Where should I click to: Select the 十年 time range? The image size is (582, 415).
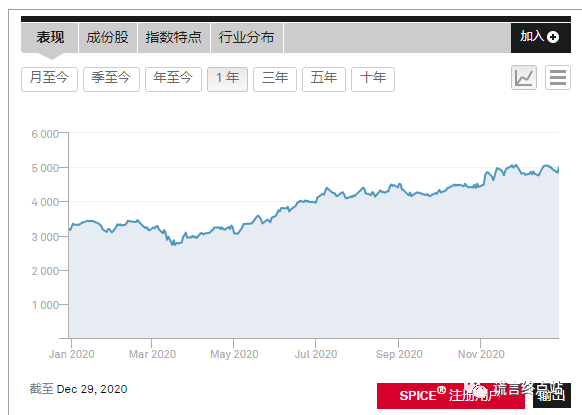(x=373, y=79)
